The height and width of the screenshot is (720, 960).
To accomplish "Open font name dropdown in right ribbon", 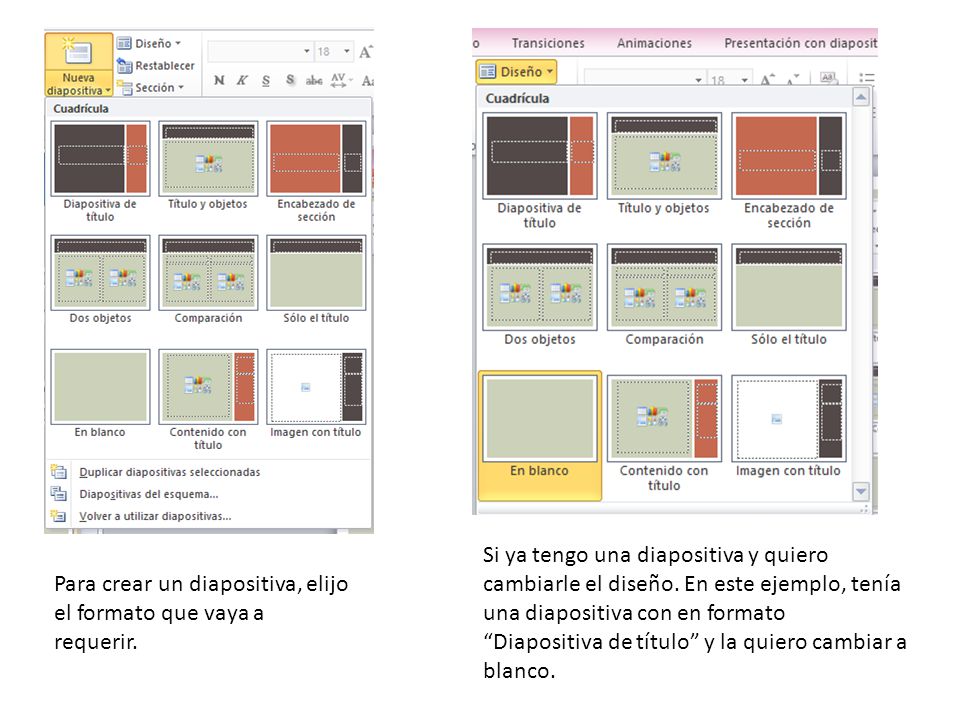I will (698, 80).
